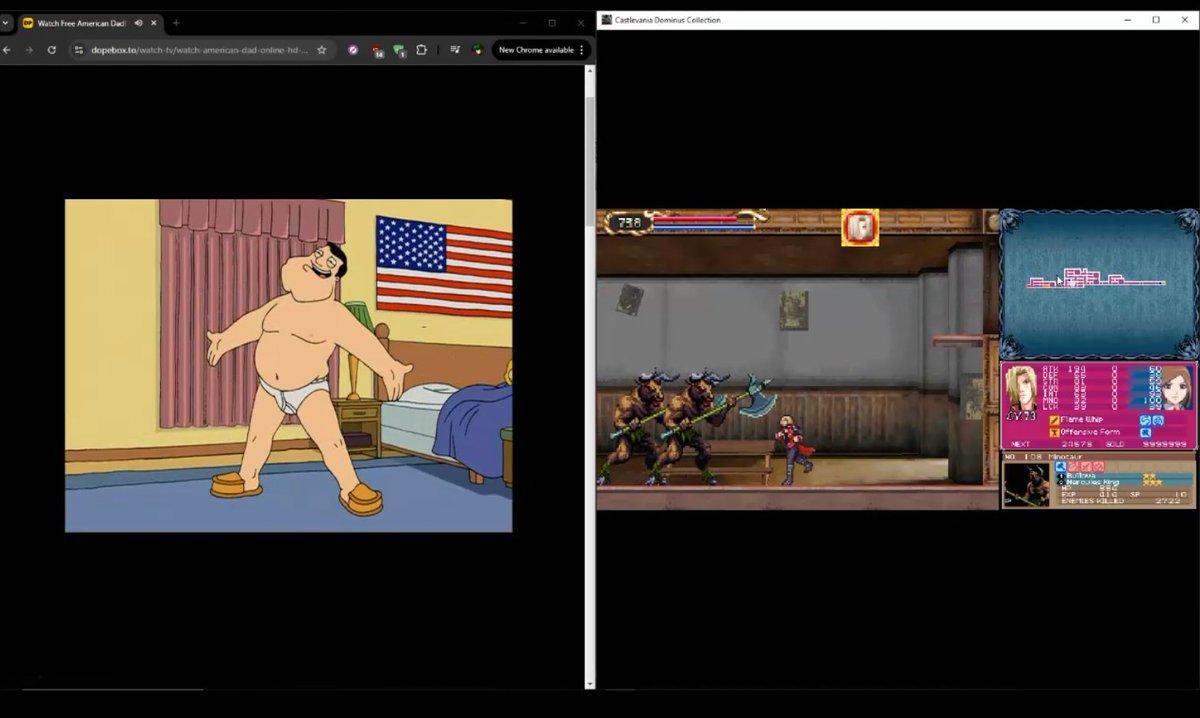The image size is (1200, 718).
Task: Open the red extension showing badge 14
Action: click(377, 50)
